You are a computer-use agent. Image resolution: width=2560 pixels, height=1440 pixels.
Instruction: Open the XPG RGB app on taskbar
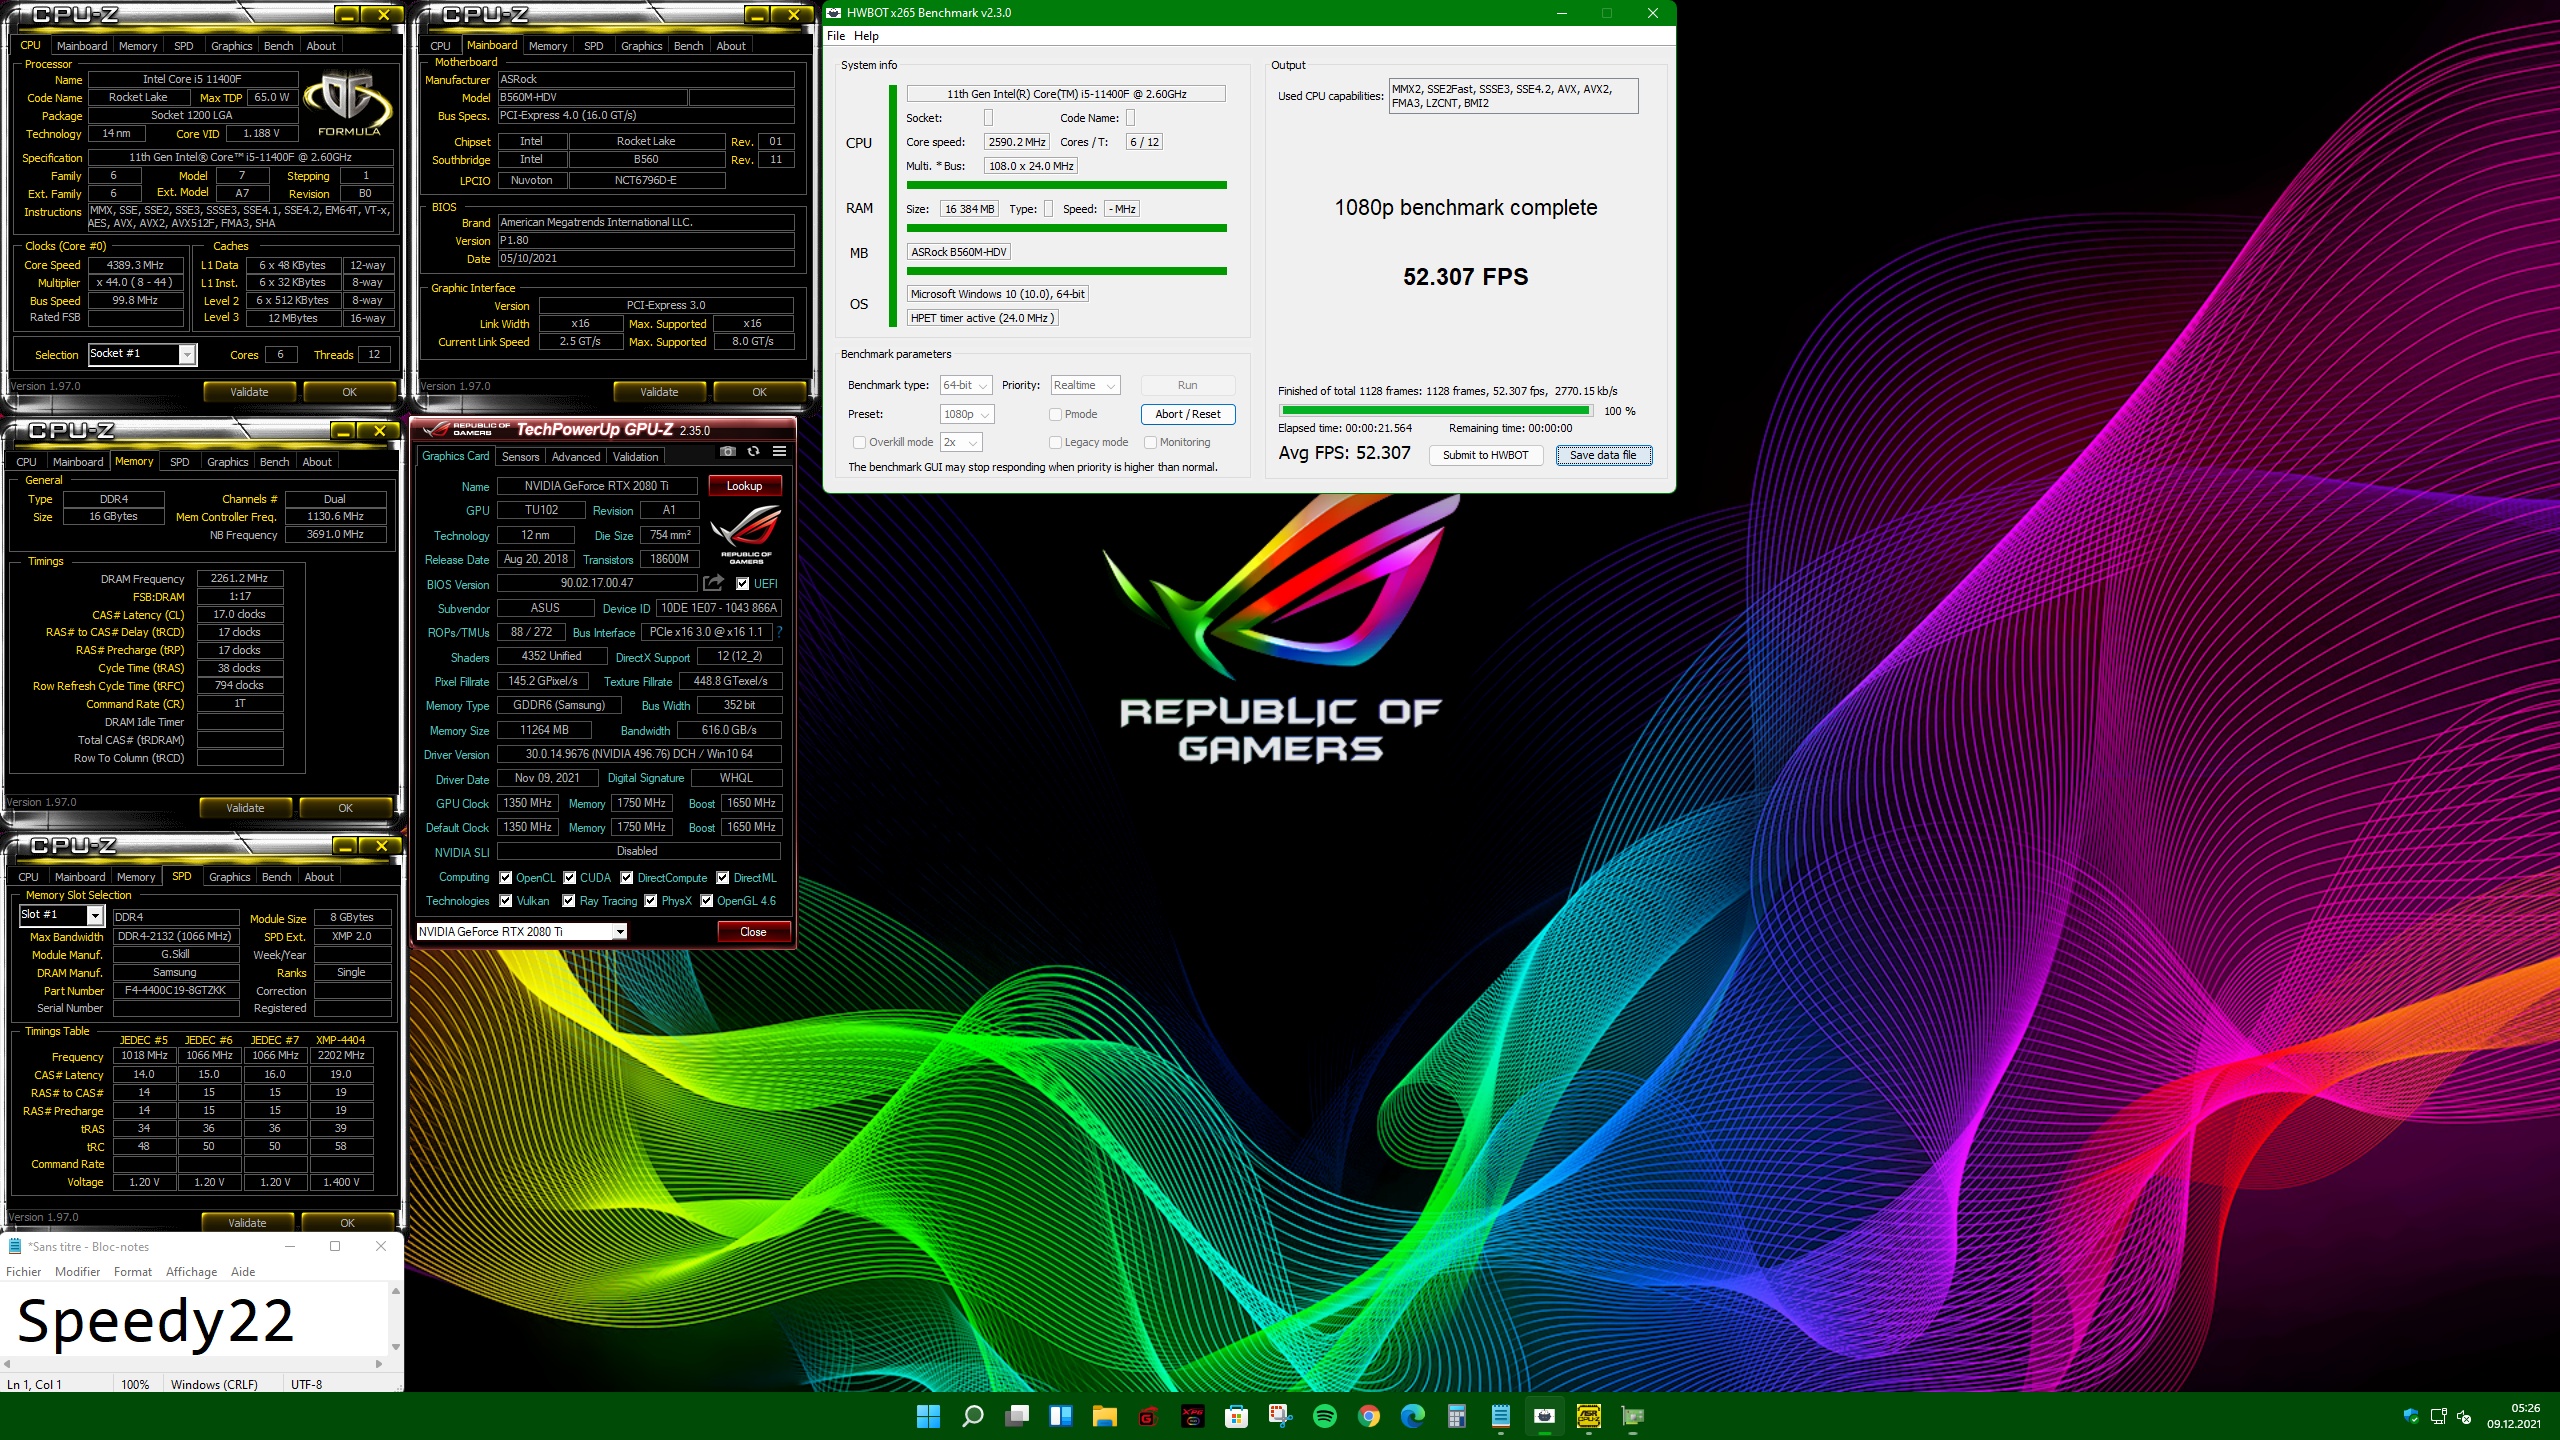pos(1192,1416)
